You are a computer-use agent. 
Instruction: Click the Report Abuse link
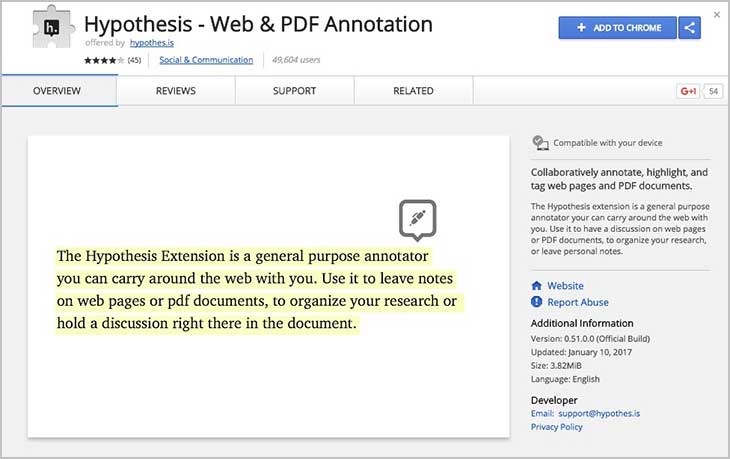578,302
